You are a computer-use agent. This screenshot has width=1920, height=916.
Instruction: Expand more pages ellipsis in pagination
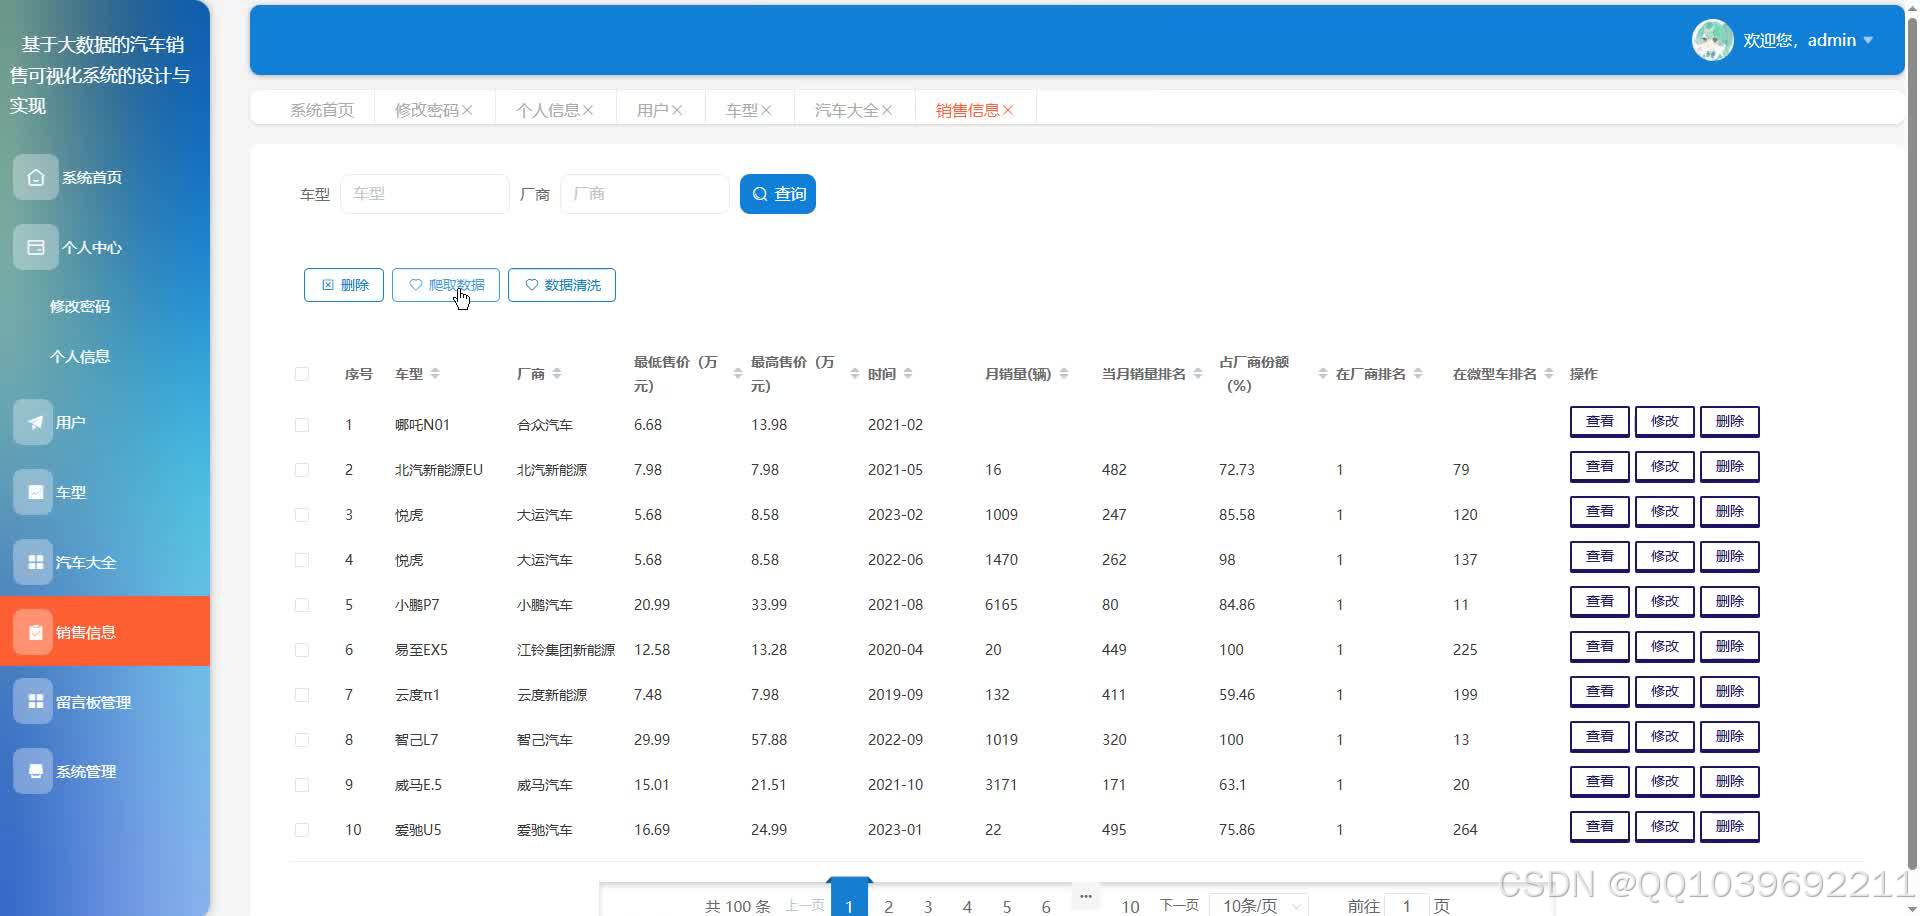1085,896
